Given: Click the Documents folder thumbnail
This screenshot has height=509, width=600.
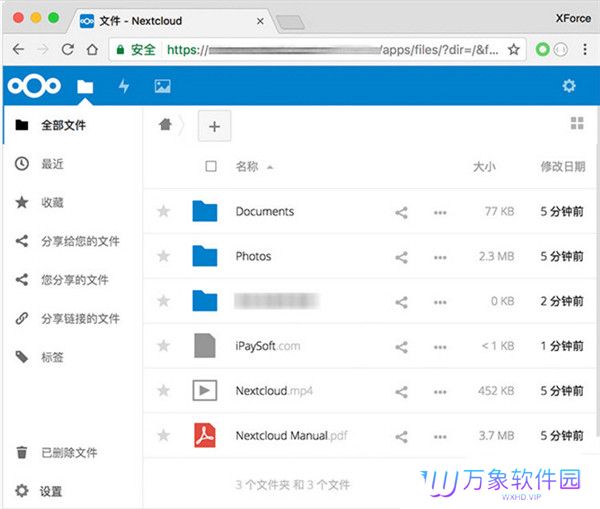Looking at the screenshot, I should click(x=205, y=211).
